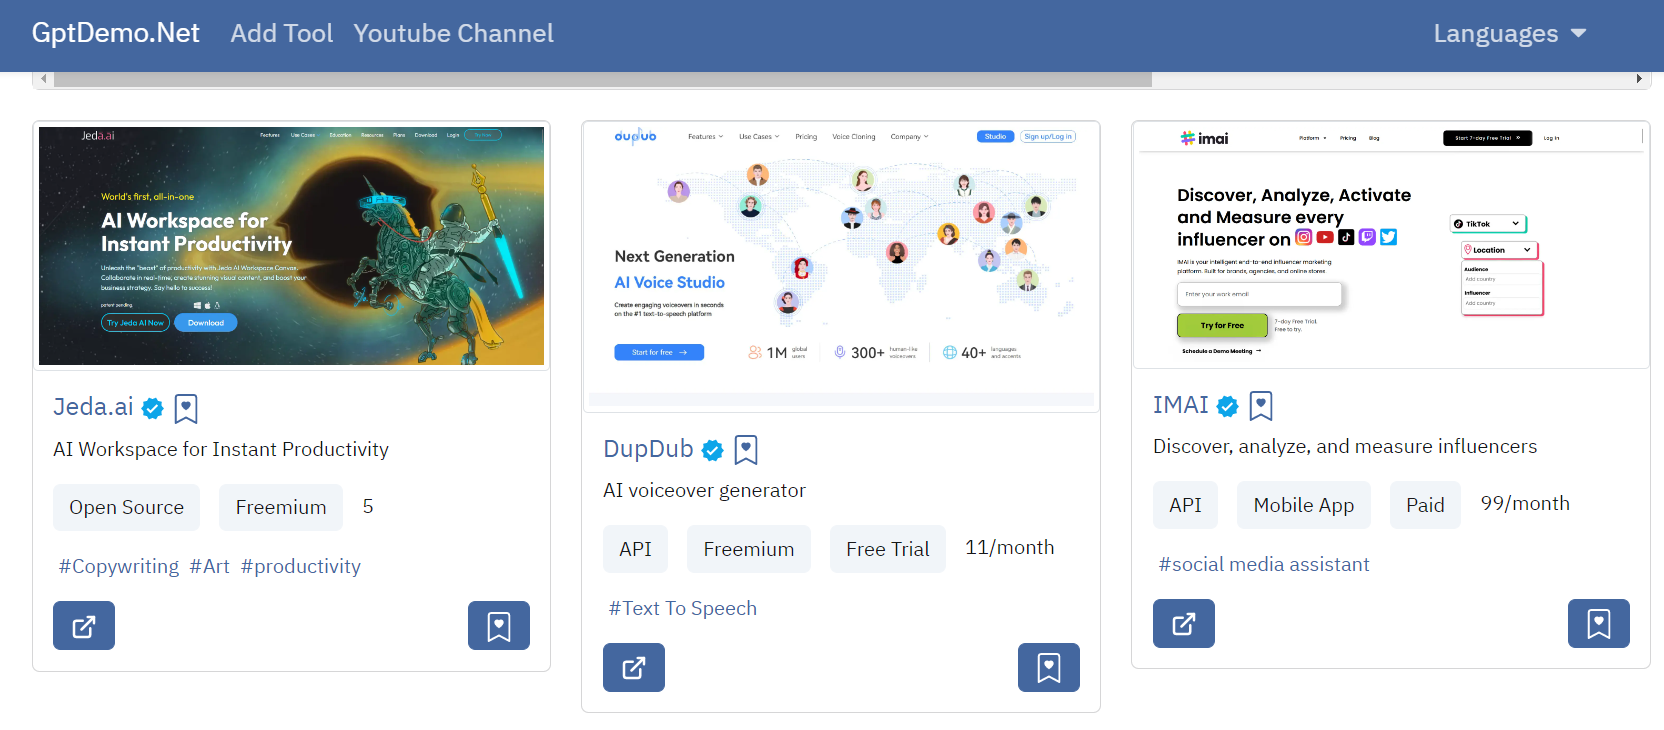Image resolution: width=1664 pixels, height=730 pixels.
Task: Open the IMAI title link
Action: coord(1181,405)
